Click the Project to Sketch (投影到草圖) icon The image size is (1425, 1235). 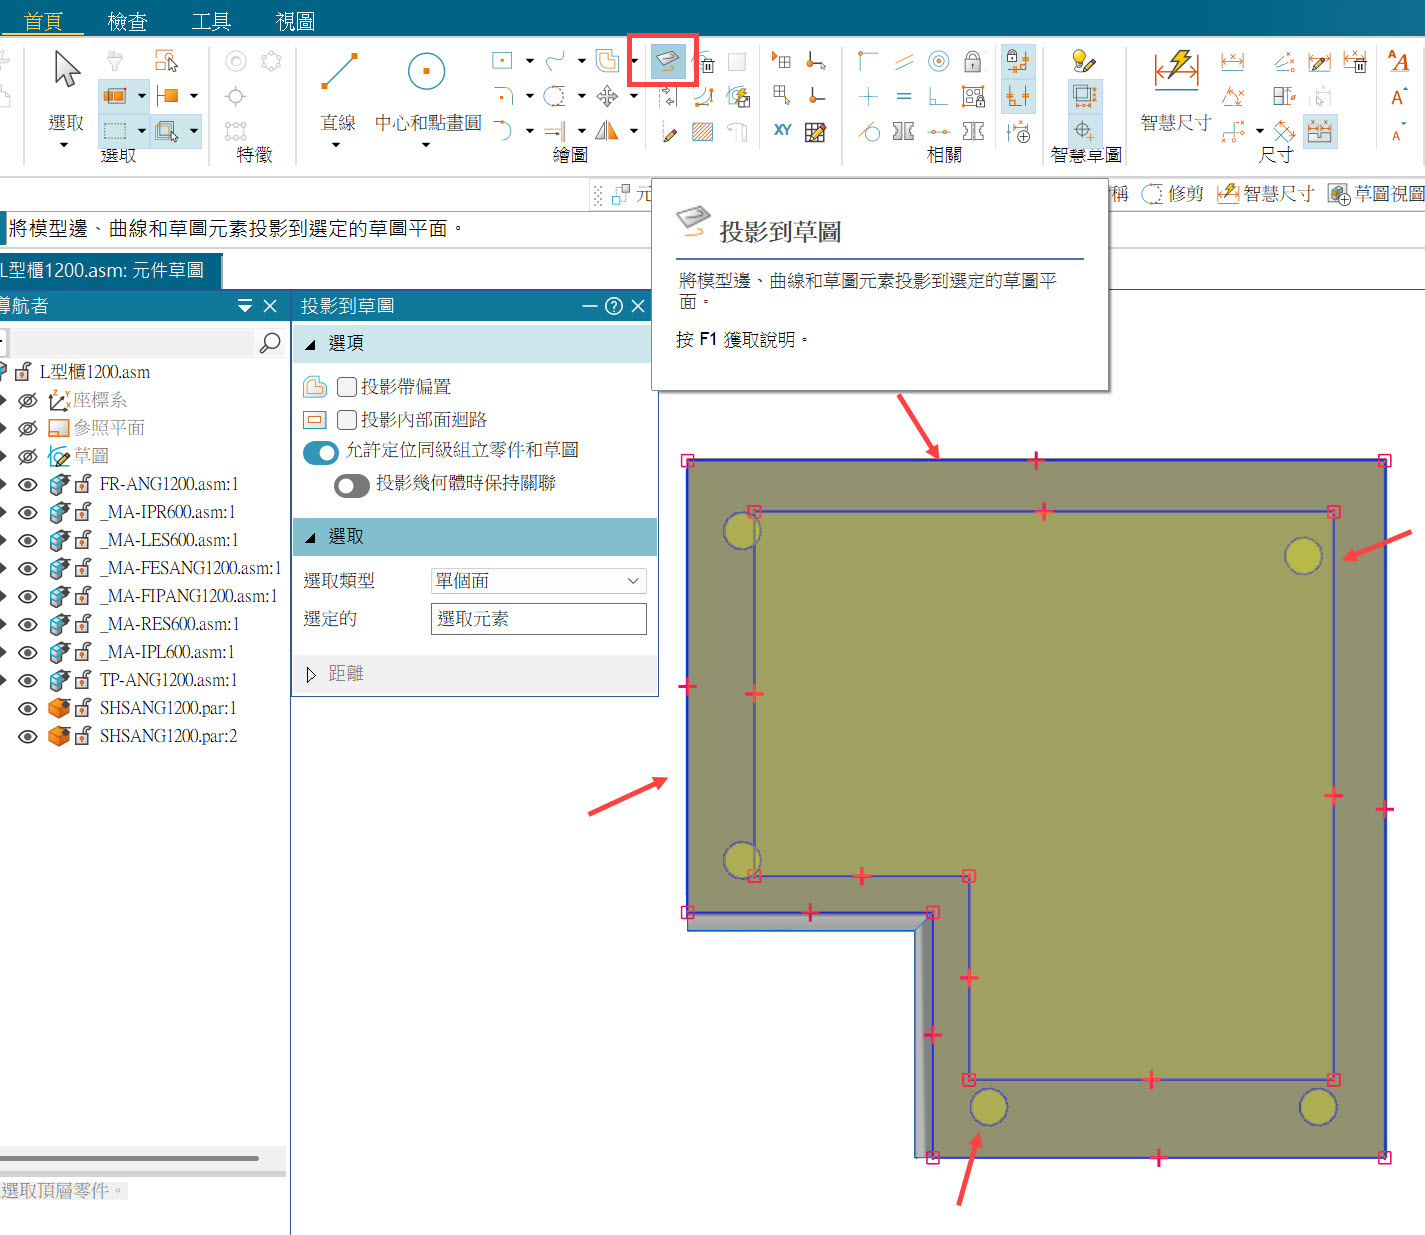tap(666, 62)
